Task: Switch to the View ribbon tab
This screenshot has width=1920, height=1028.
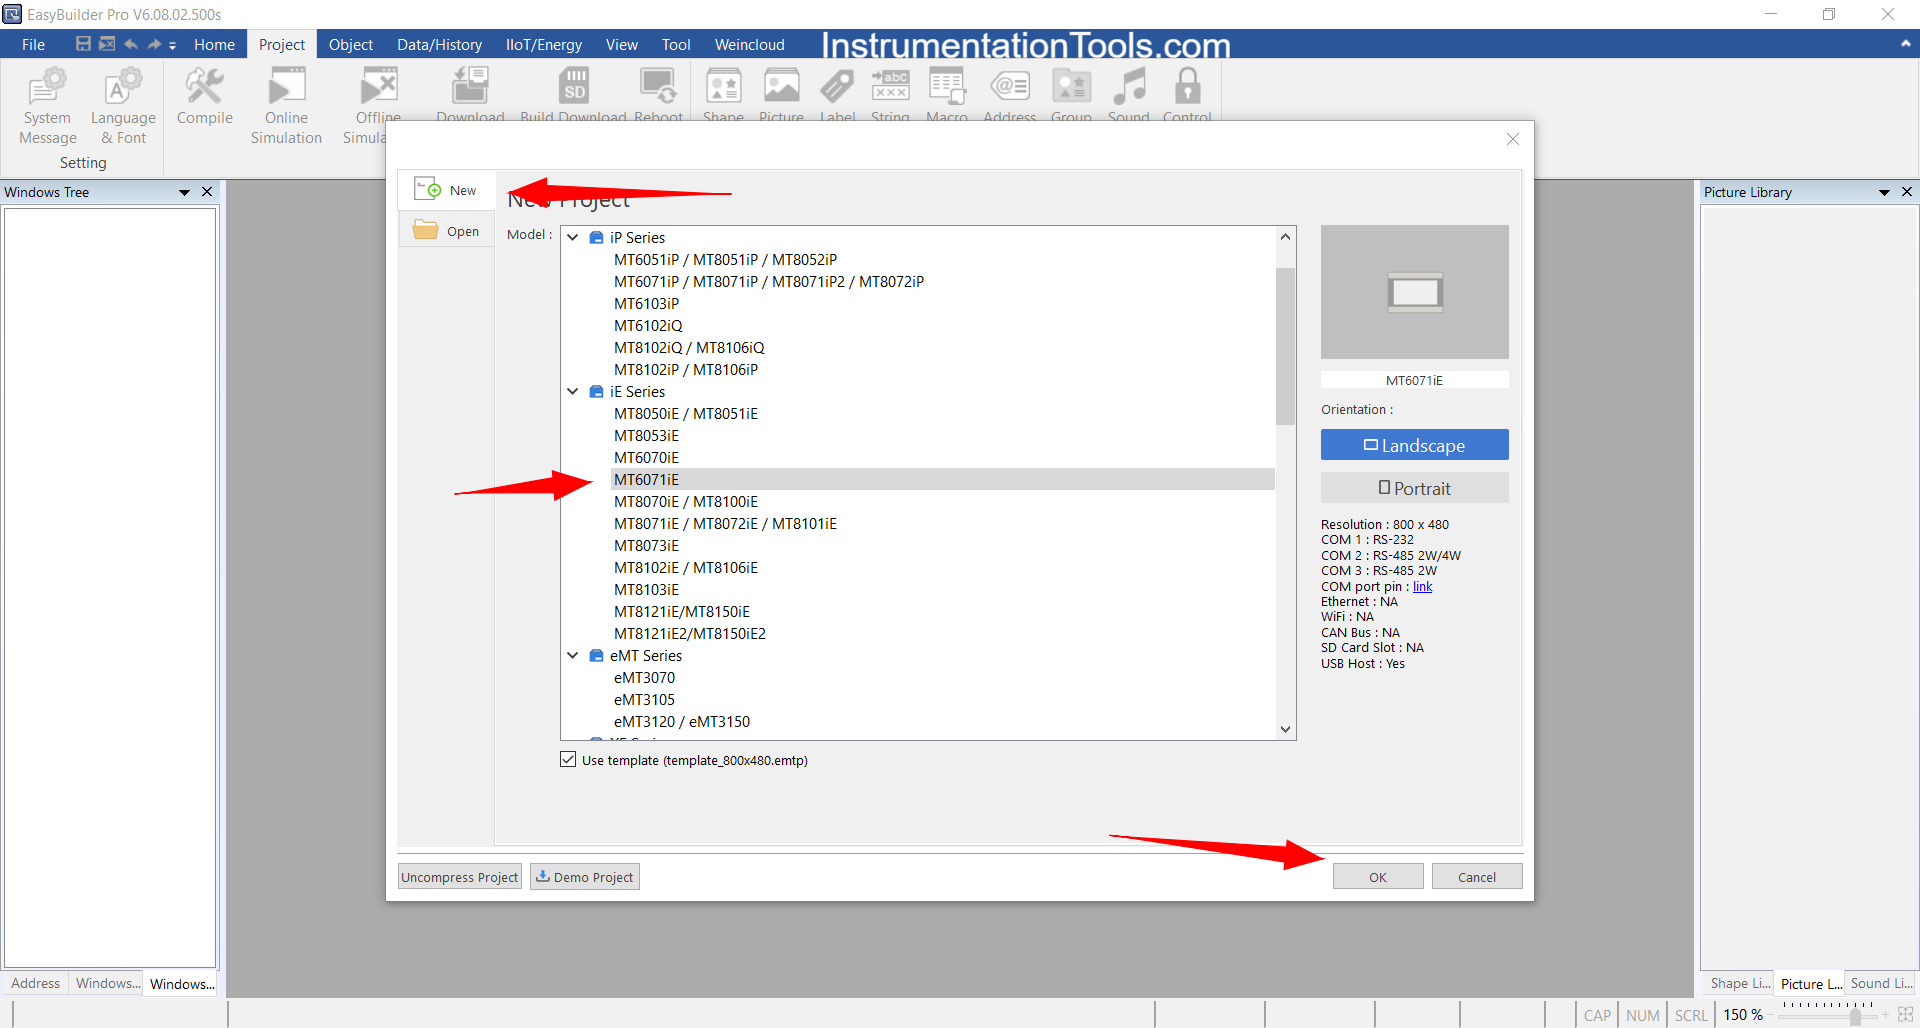Action: click(621, 44)
